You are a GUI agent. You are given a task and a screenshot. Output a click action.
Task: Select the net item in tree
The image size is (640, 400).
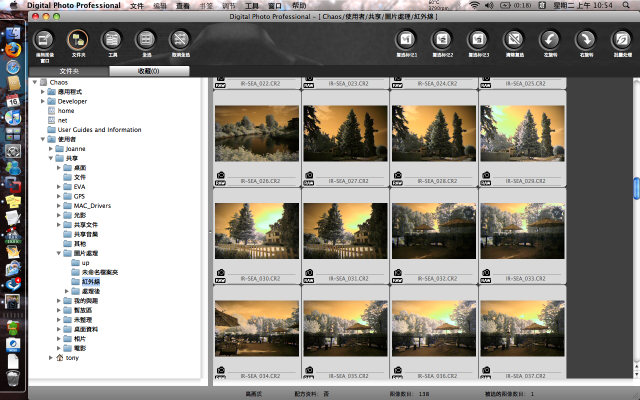(x=62, y=120)
